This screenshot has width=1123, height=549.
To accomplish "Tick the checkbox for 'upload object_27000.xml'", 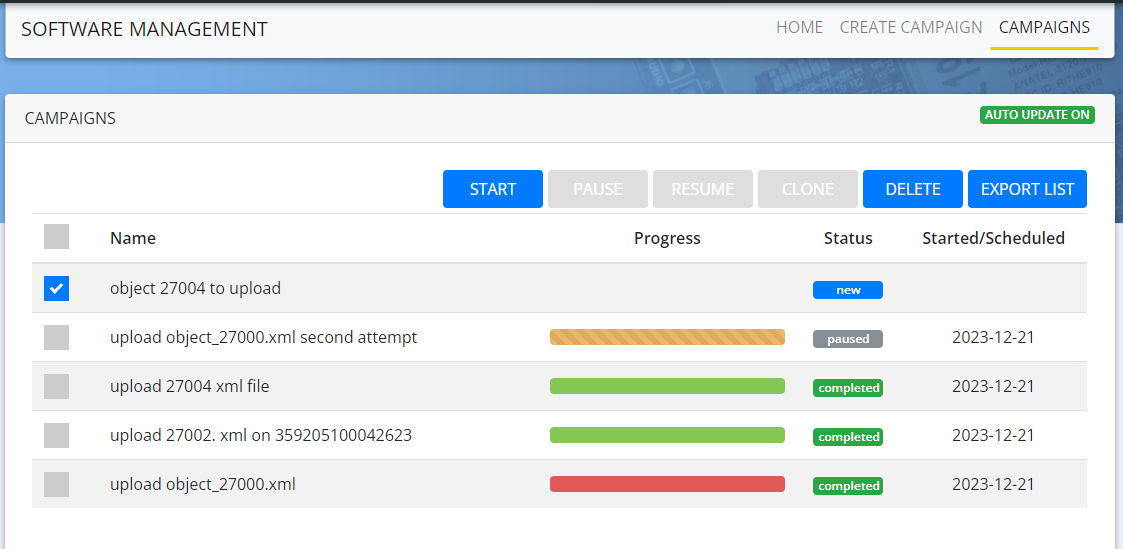I will [x=56, y=485].
